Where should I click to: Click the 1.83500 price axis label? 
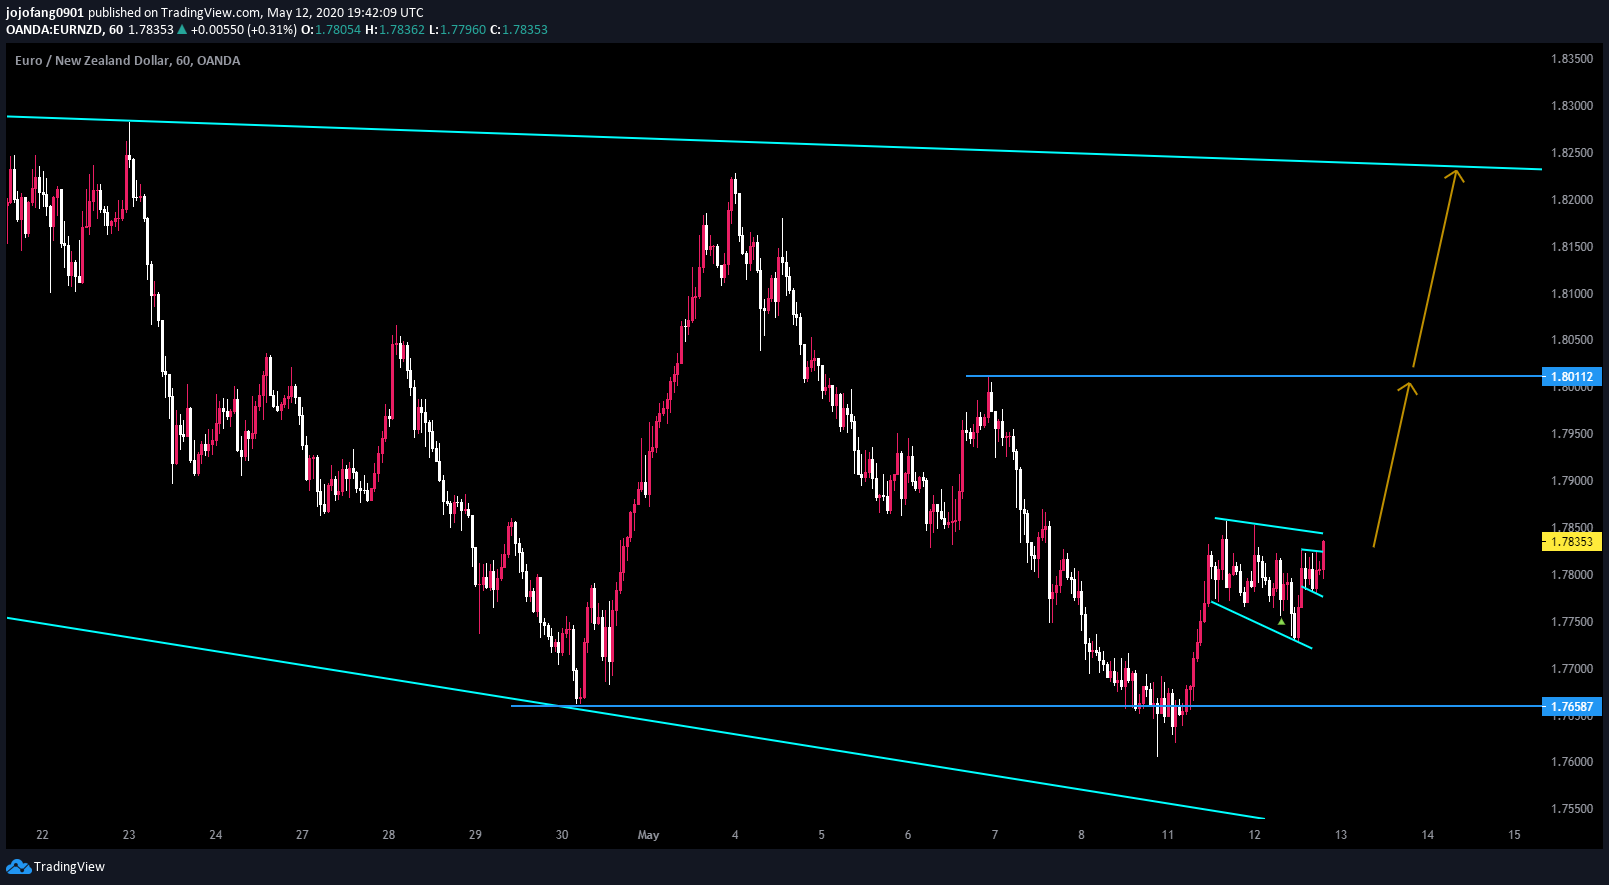(1572, 59)
